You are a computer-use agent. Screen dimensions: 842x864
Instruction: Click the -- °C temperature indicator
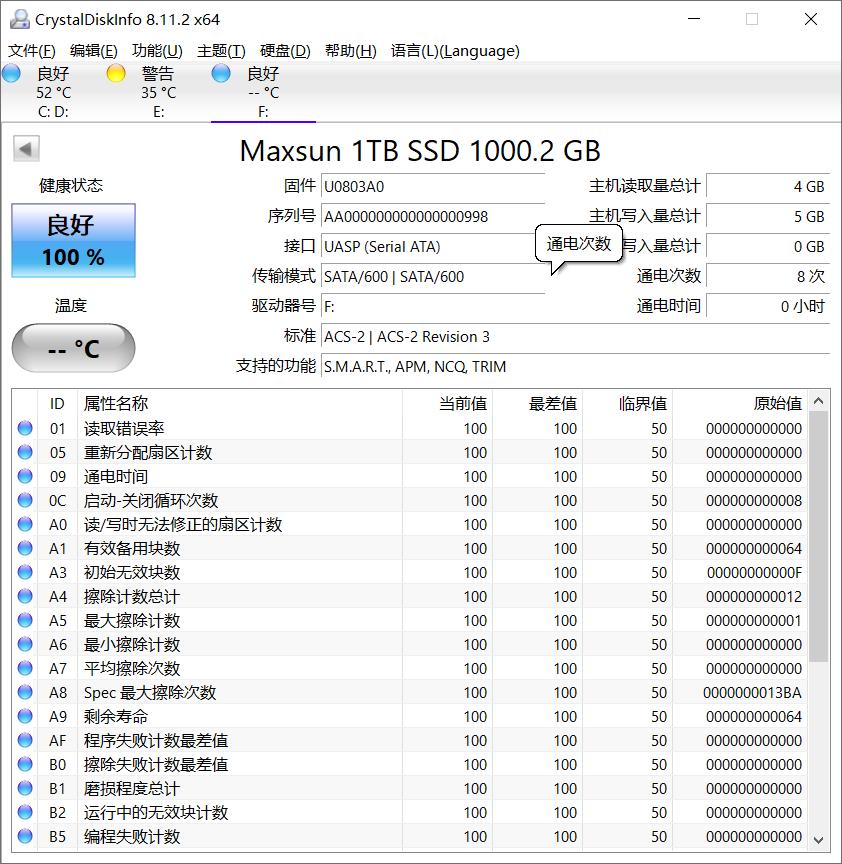click(x=72, y=347)
